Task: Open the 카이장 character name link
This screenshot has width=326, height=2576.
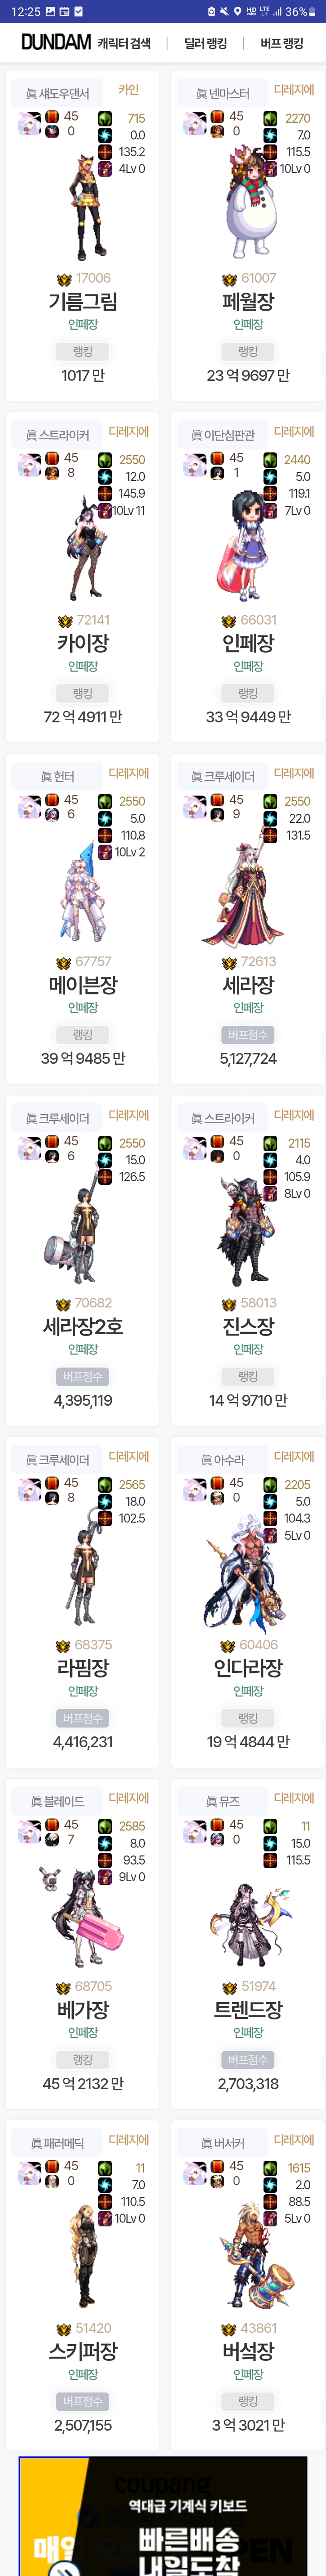Action: tap(82, 643)
